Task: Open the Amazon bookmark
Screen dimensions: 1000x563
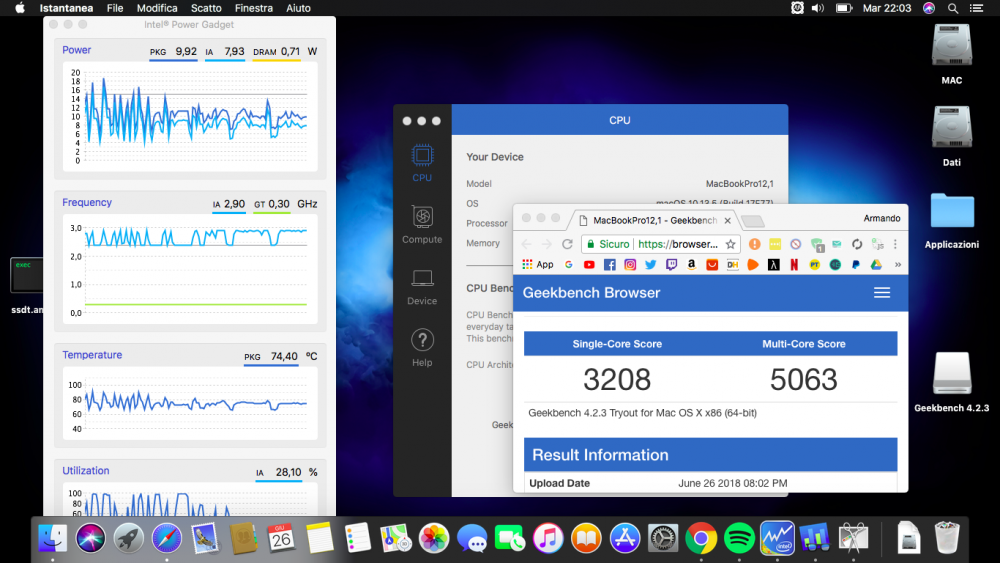Action: (x=691, y=265)
